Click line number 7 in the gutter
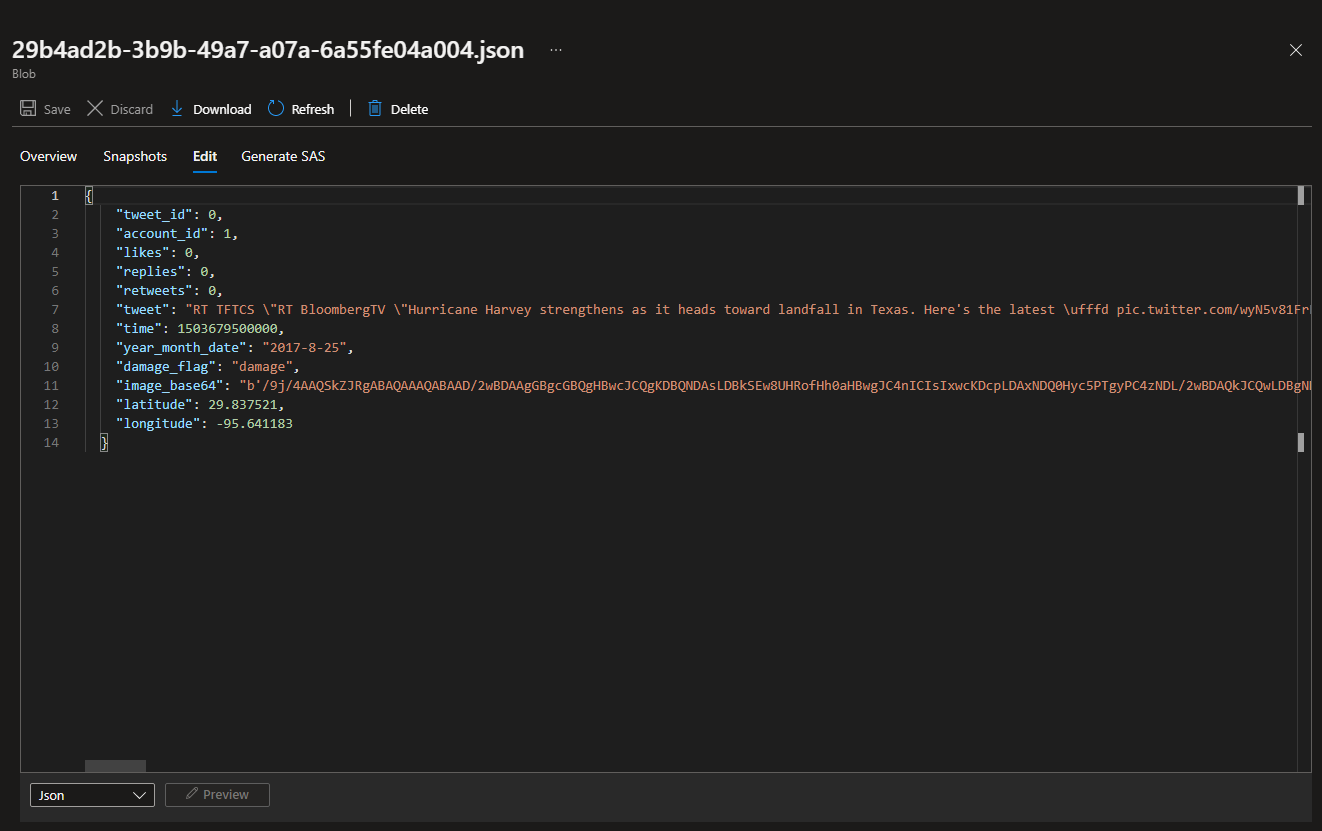1322x831 pixels. (55, 309)
